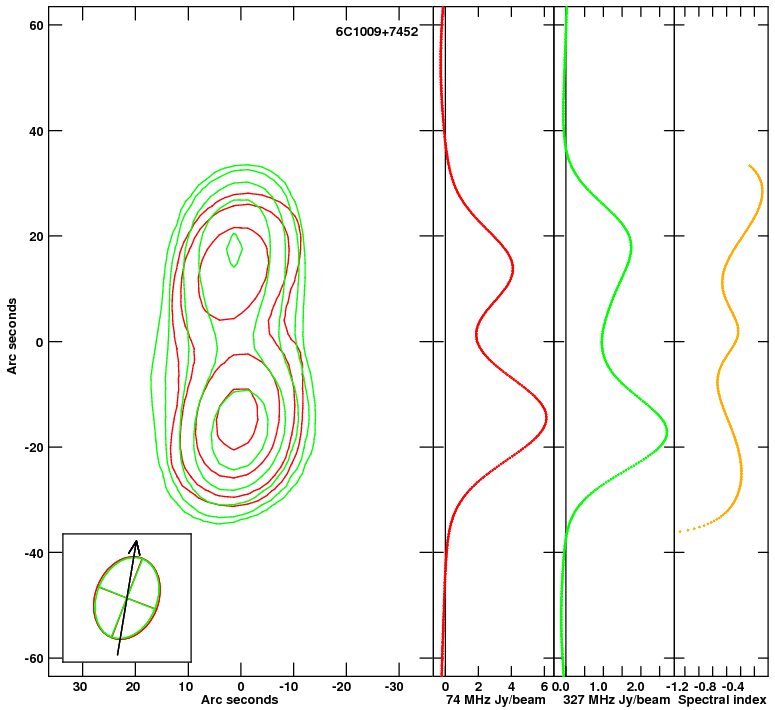
Task: Click the tick label -1.2 on spectral index axis
Action: pyautogui.click(x=678, y=687)
